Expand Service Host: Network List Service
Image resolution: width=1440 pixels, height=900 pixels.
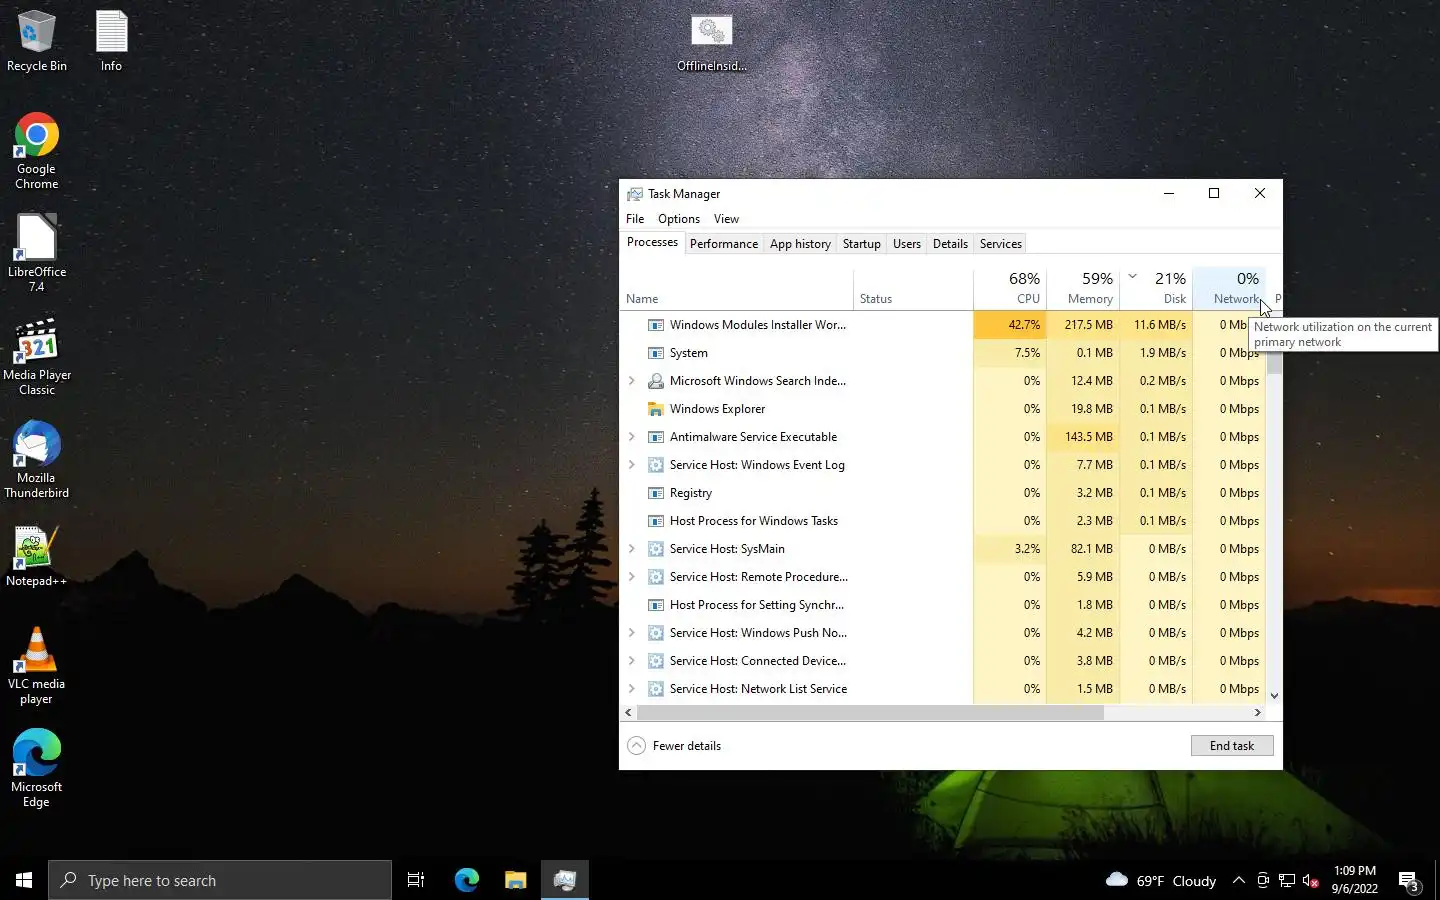[x=631, y=689]
